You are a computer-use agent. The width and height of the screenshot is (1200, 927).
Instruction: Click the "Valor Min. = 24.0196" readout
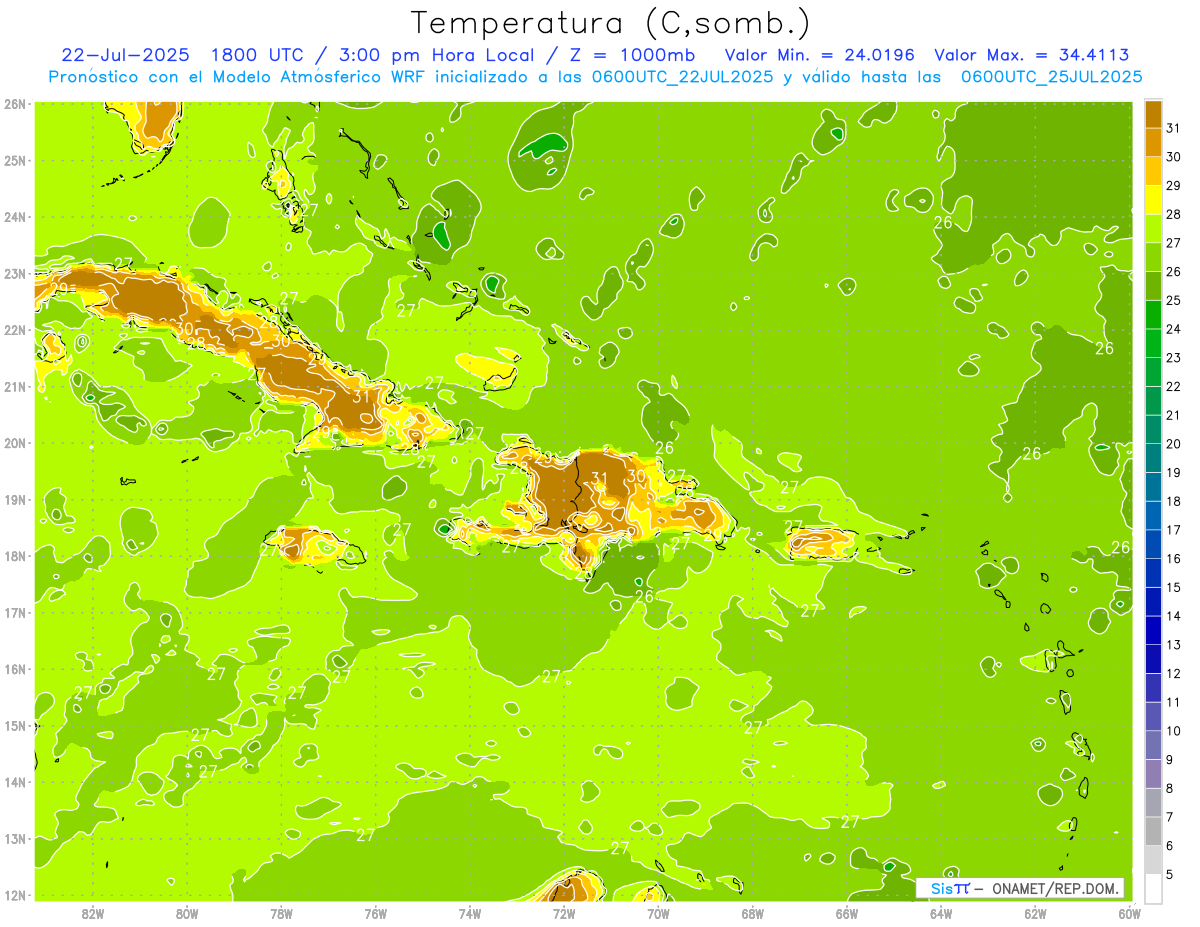[x=820, y=55]
